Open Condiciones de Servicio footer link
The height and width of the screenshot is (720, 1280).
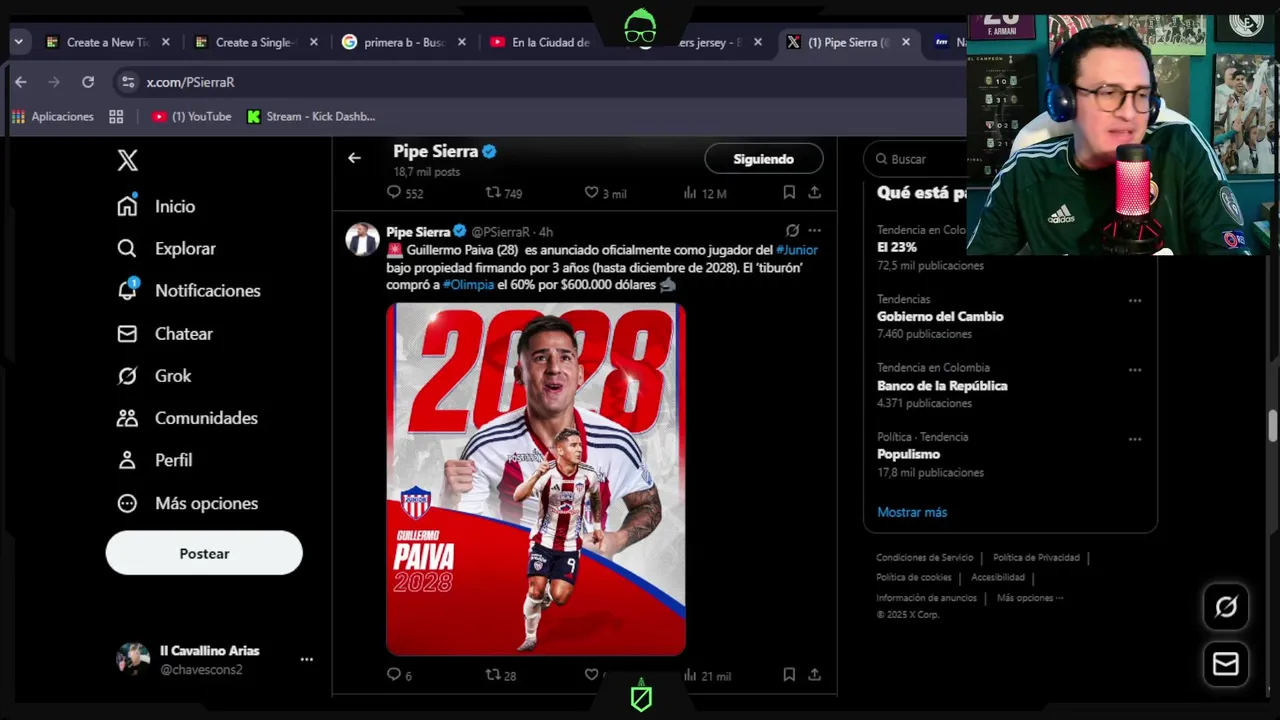[924, 558]
